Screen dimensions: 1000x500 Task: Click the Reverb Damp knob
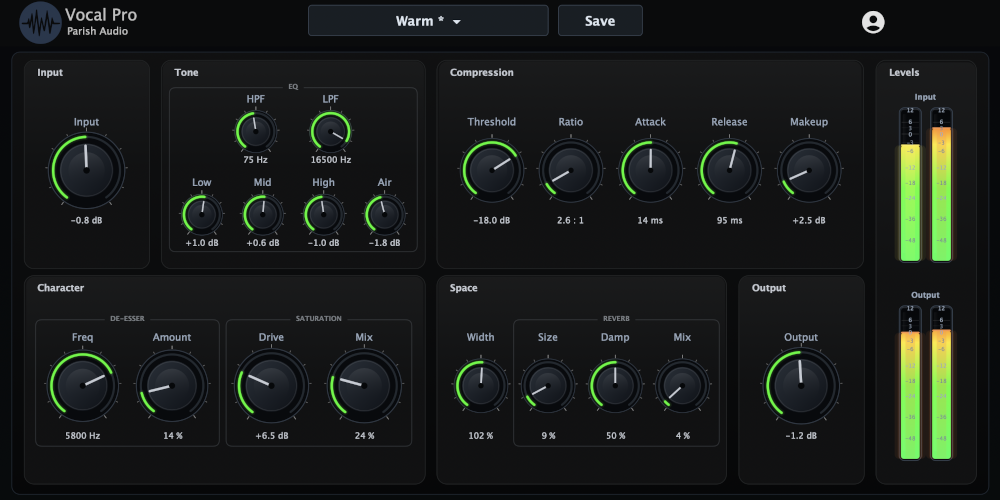pos(615,386)
